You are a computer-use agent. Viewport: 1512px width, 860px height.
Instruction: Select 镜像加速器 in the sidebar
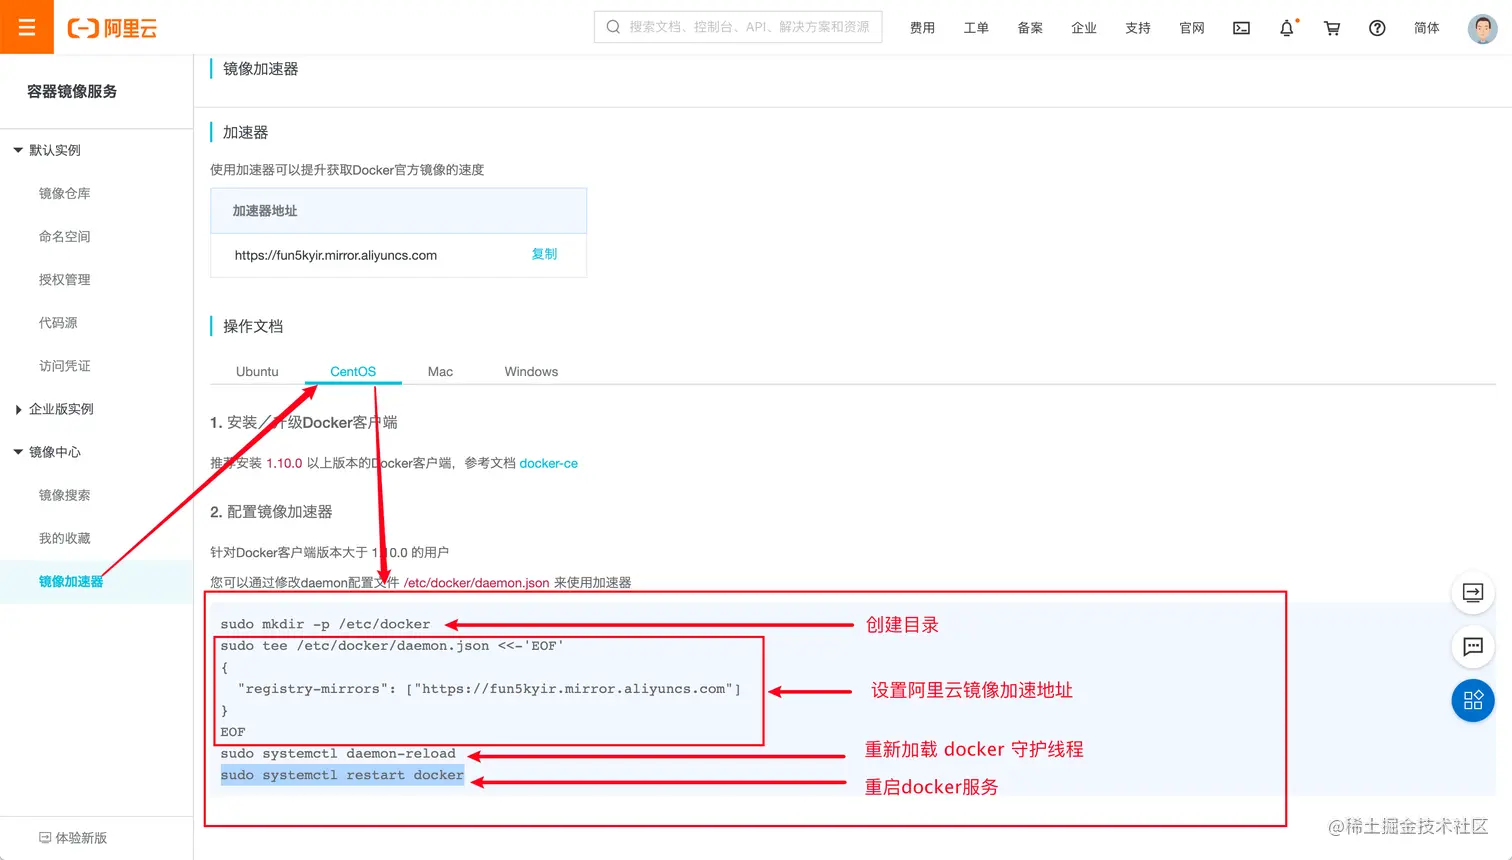[71, 581]
